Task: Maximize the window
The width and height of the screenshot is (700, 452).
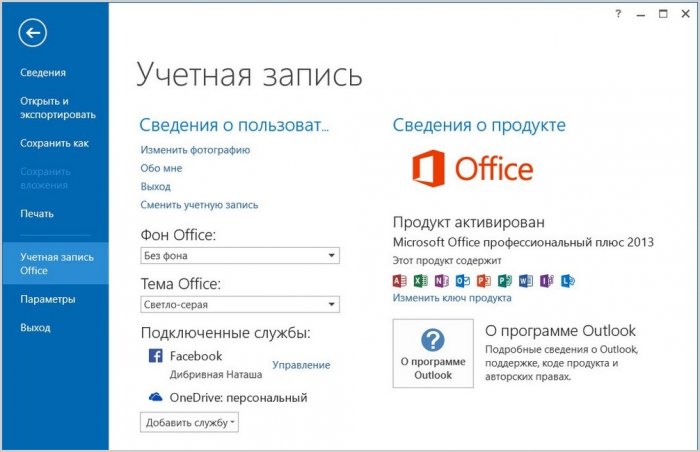Action: tap(663, 14)
